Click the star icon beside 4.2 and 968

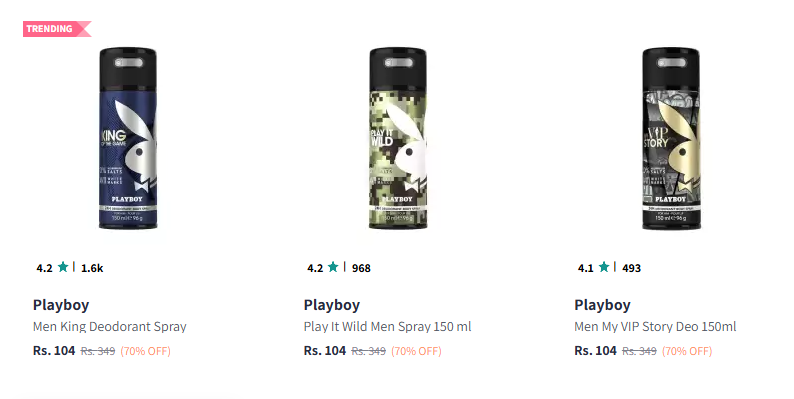[333, 267]
